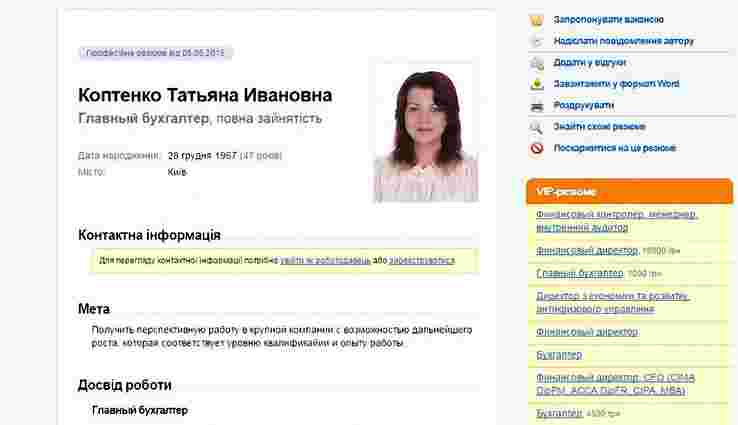Click the crown icon for offering a vacancy

(537, 20)
